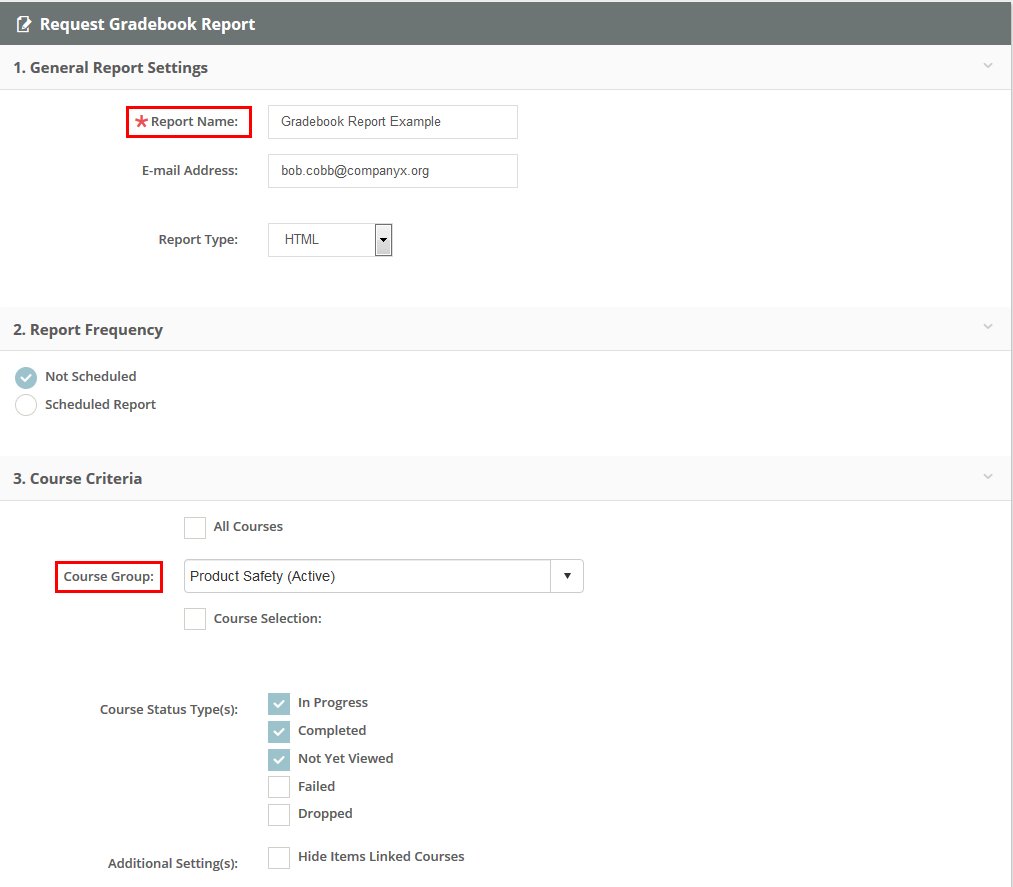
Task: Click the General Report Settings section header
Action: pyautogui.click(x=110, y=68)
